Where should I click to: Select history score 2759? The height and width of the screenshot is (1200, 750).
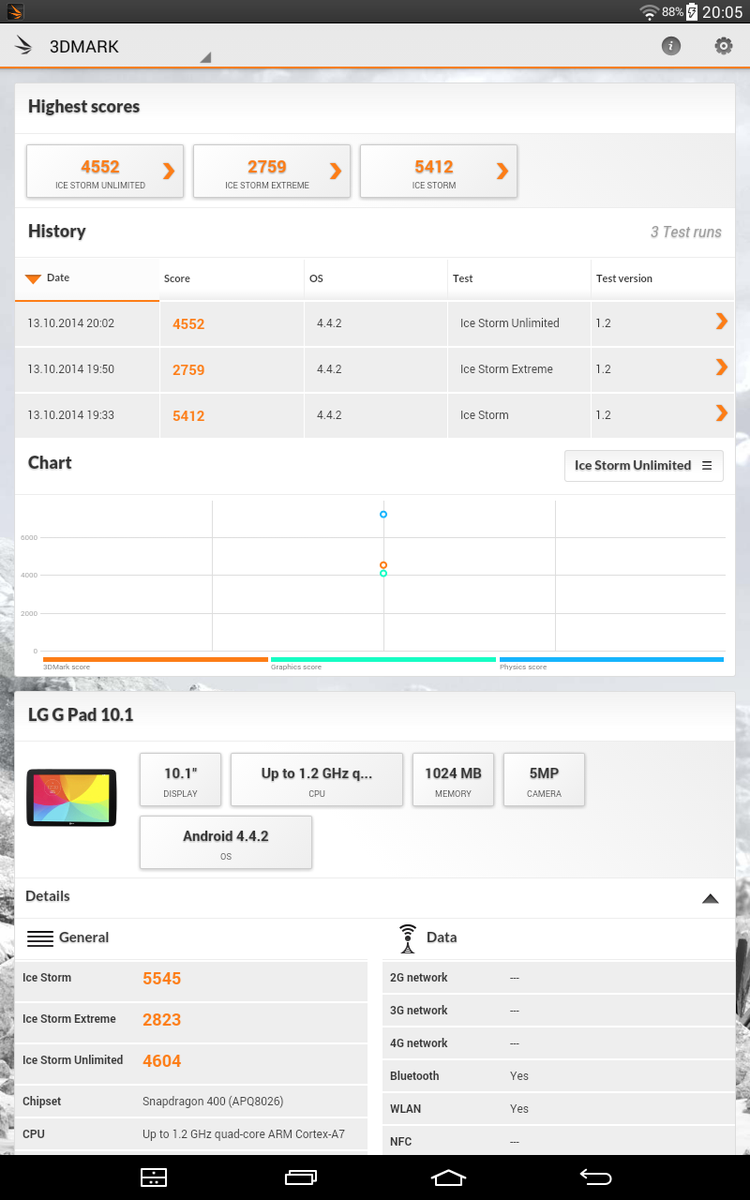188,370
